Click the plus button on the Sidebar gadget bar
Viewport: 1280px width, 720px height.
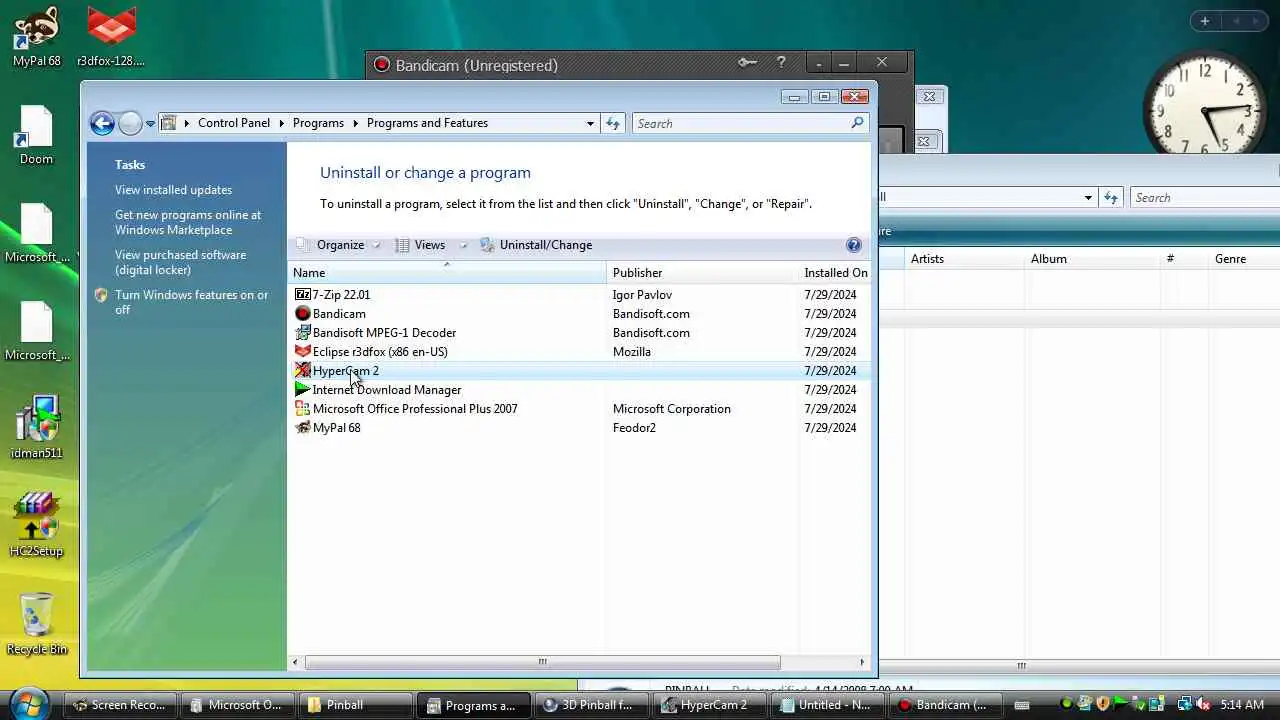(x=1204, y=21)
